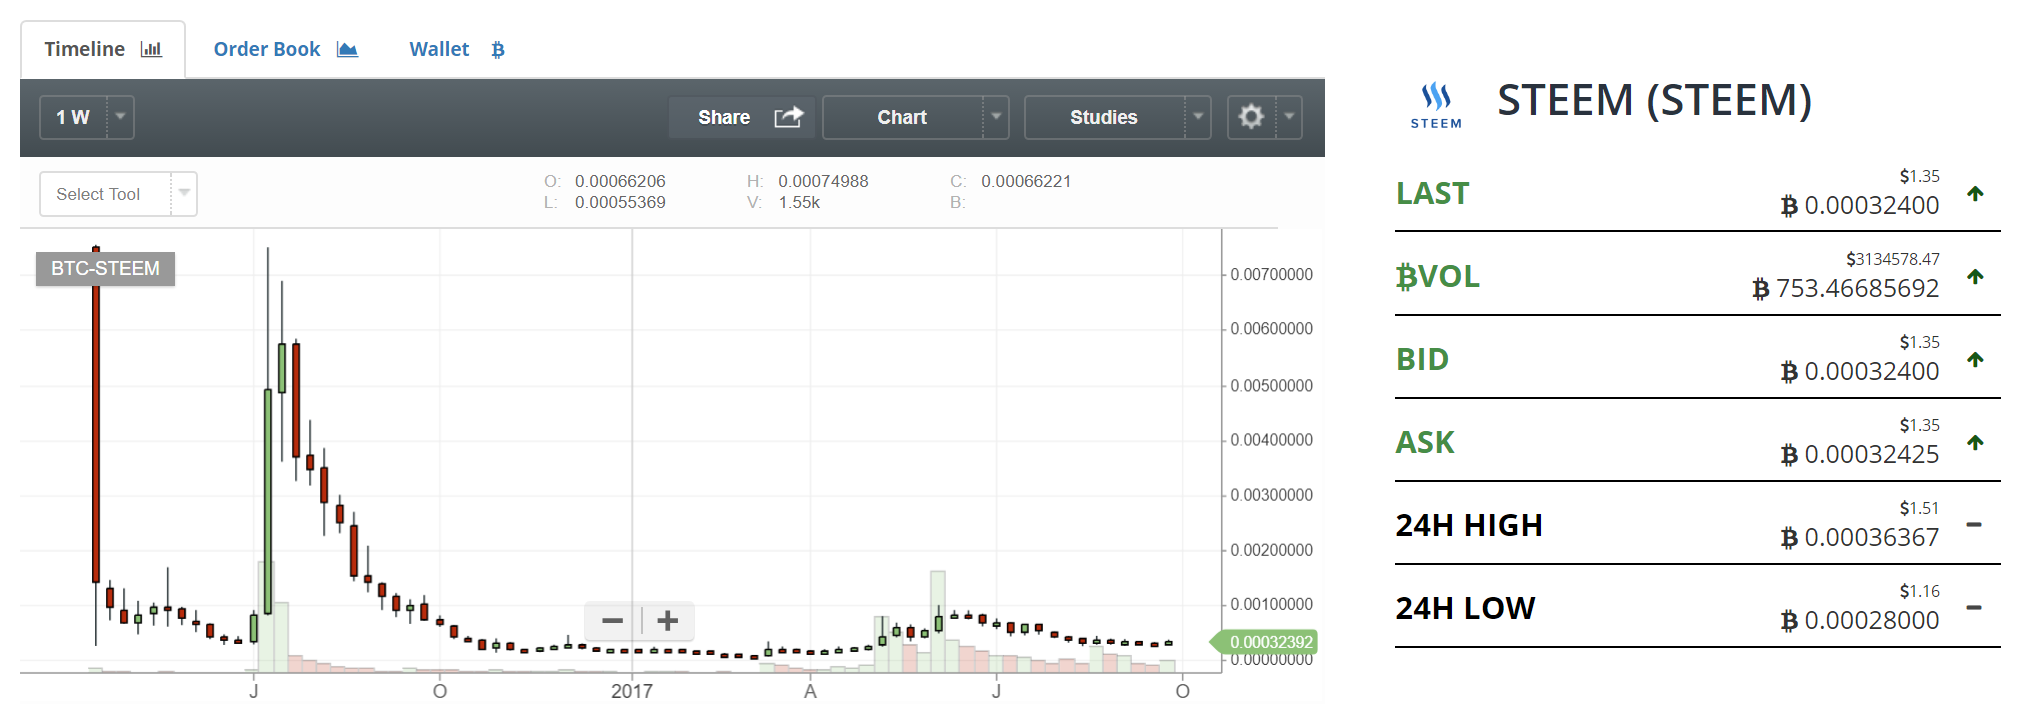Select the 1 W interval button

pos(73,117)
